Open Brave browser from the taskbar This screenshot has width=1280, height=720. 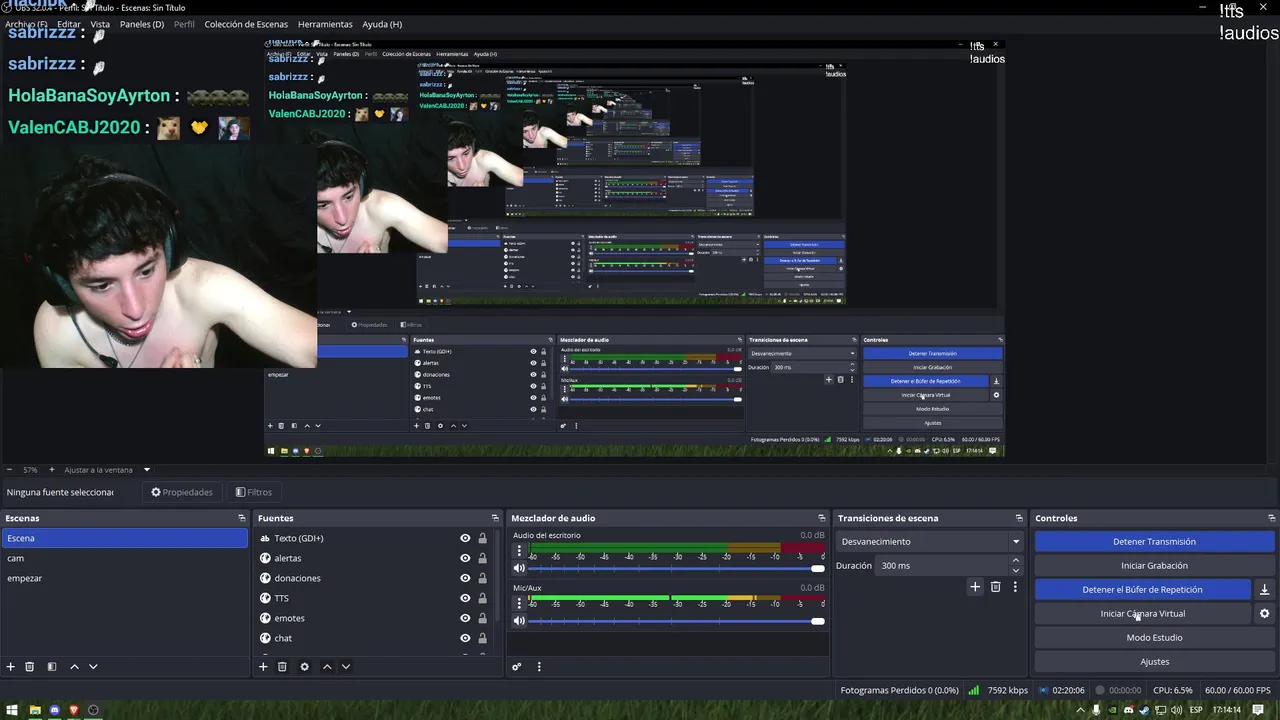click(x=74, y=710)
